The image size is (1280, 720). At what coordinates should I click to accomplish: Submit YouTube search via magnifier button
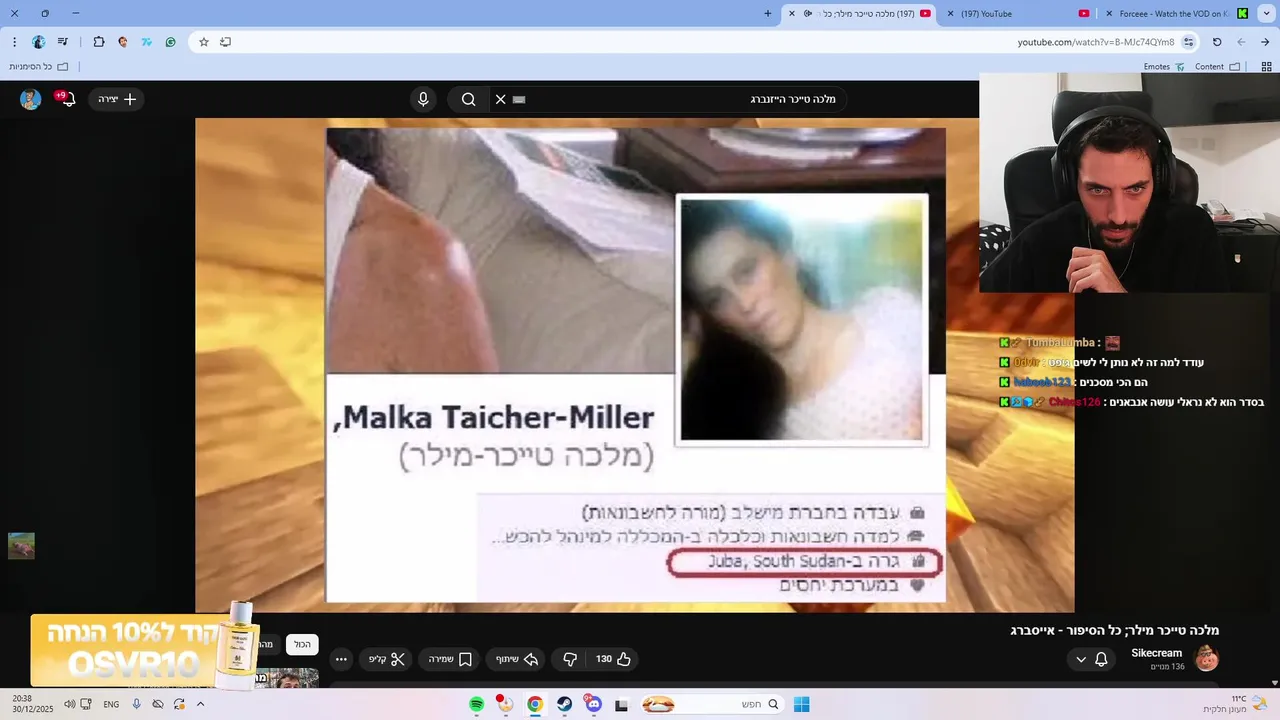tap(468, 99)
